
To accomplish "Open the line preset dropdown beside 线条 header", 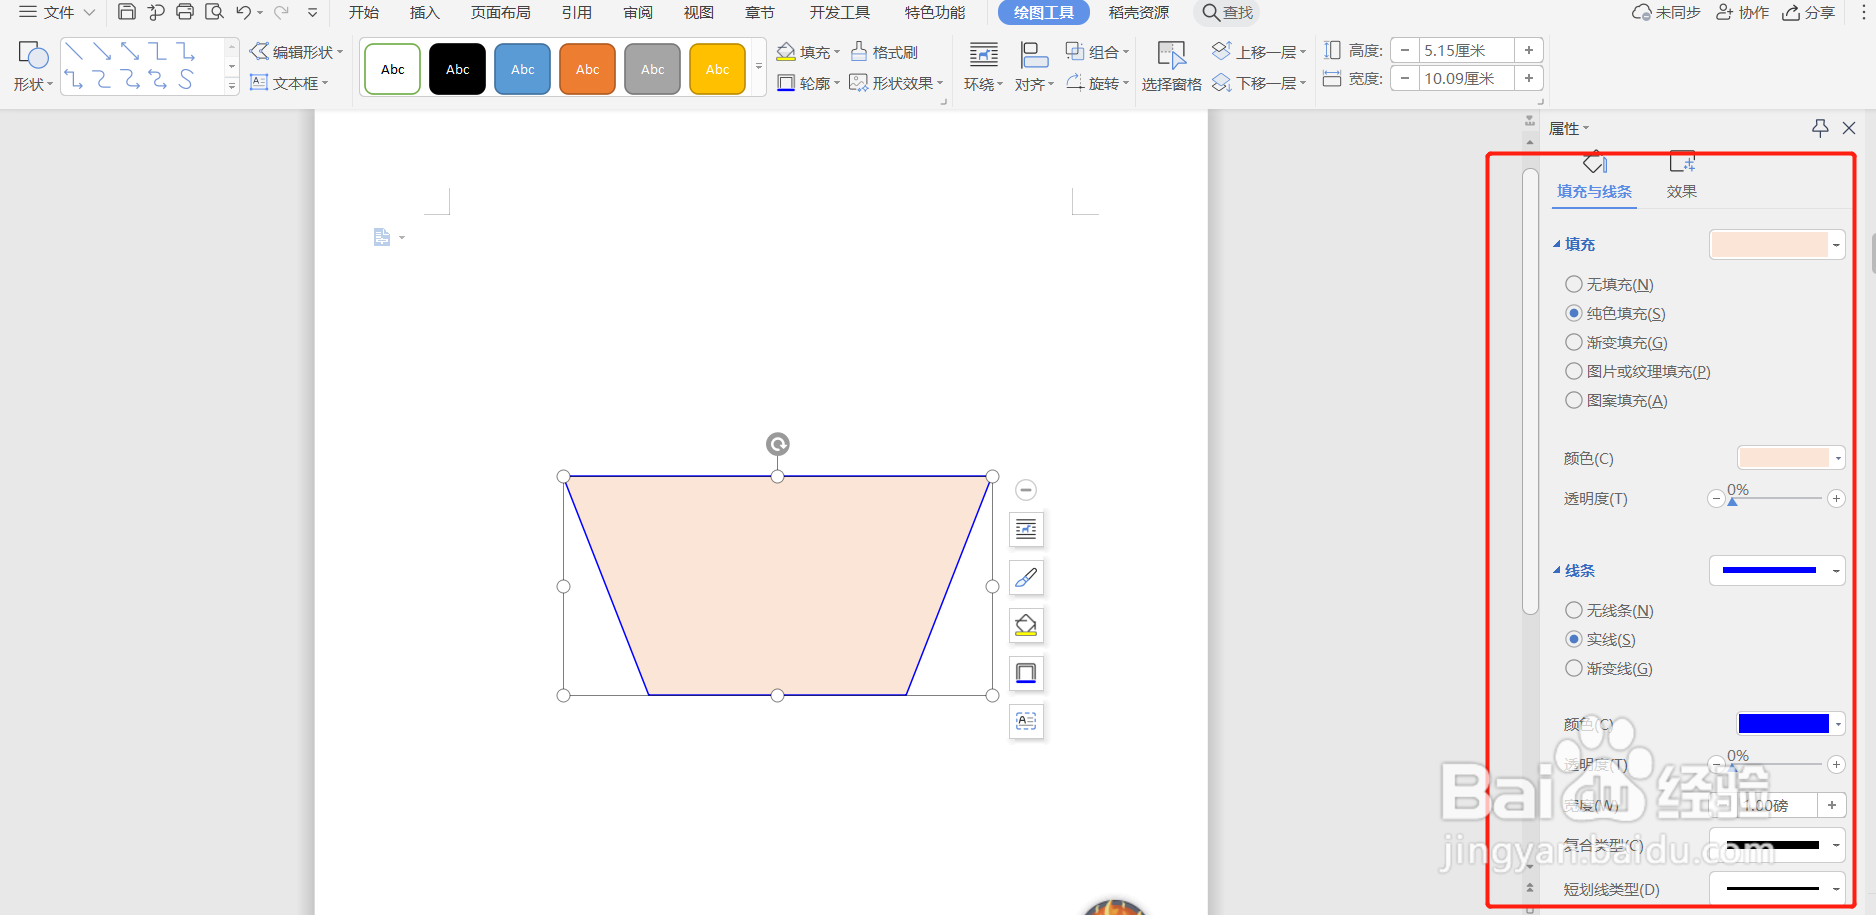I will pos(1777,570).
